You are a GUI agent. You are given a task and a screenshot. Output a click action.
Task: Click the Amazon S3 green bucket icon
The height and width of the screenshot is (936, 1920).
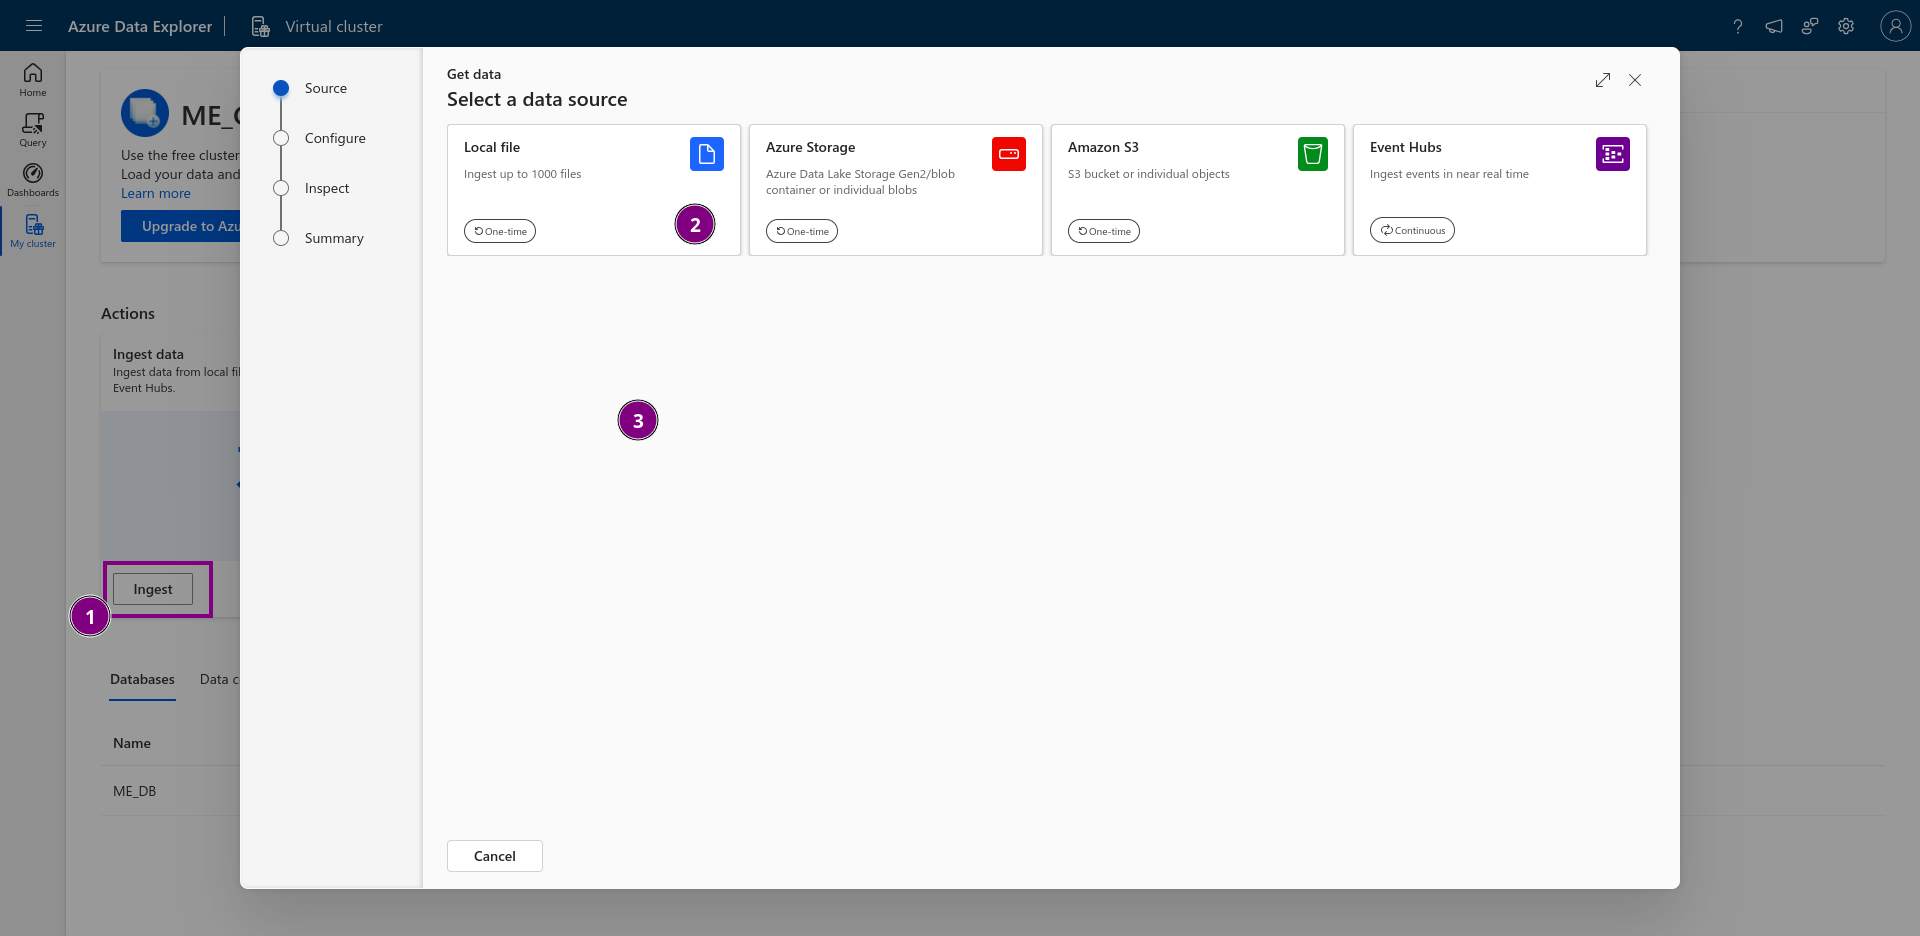(x=1313, y=154)
